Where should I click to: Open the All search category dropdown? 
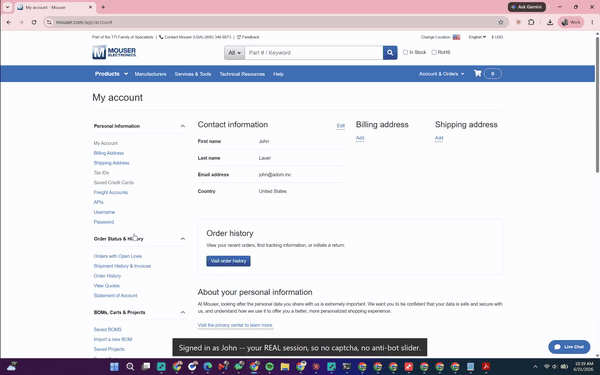[x=234, y=52]
